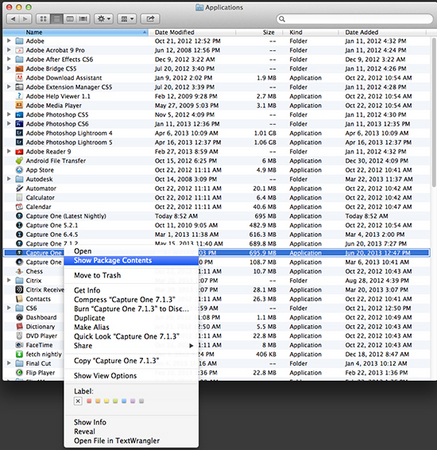Viewport: 437px width, 450px height.
Task: Click the Adobe Acrobat 9 Pro icon
Action: point(19,50)
